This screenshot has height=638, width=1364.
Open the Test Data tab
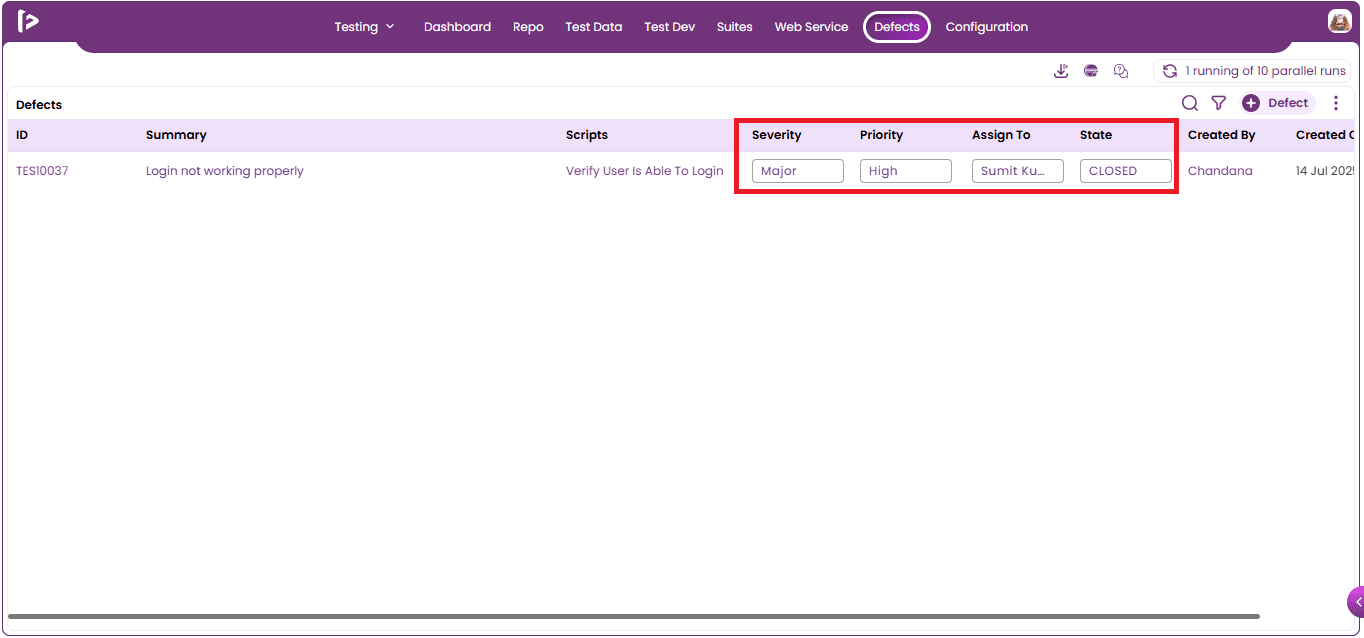click(594, 27)
